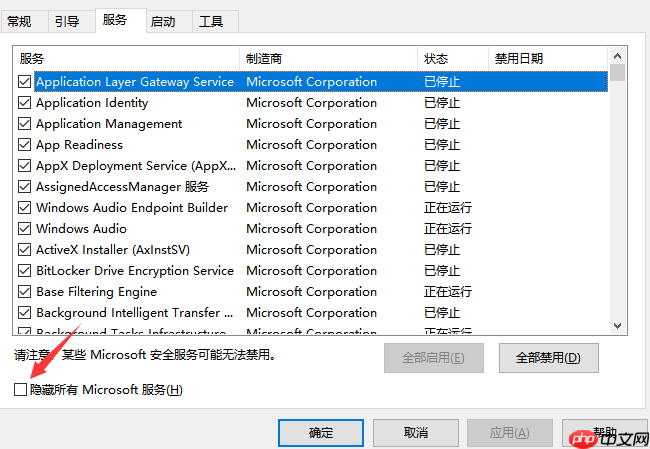Click the 全部启用(E) button
This screenshot has width=650, height=449.
pos(434,358)
